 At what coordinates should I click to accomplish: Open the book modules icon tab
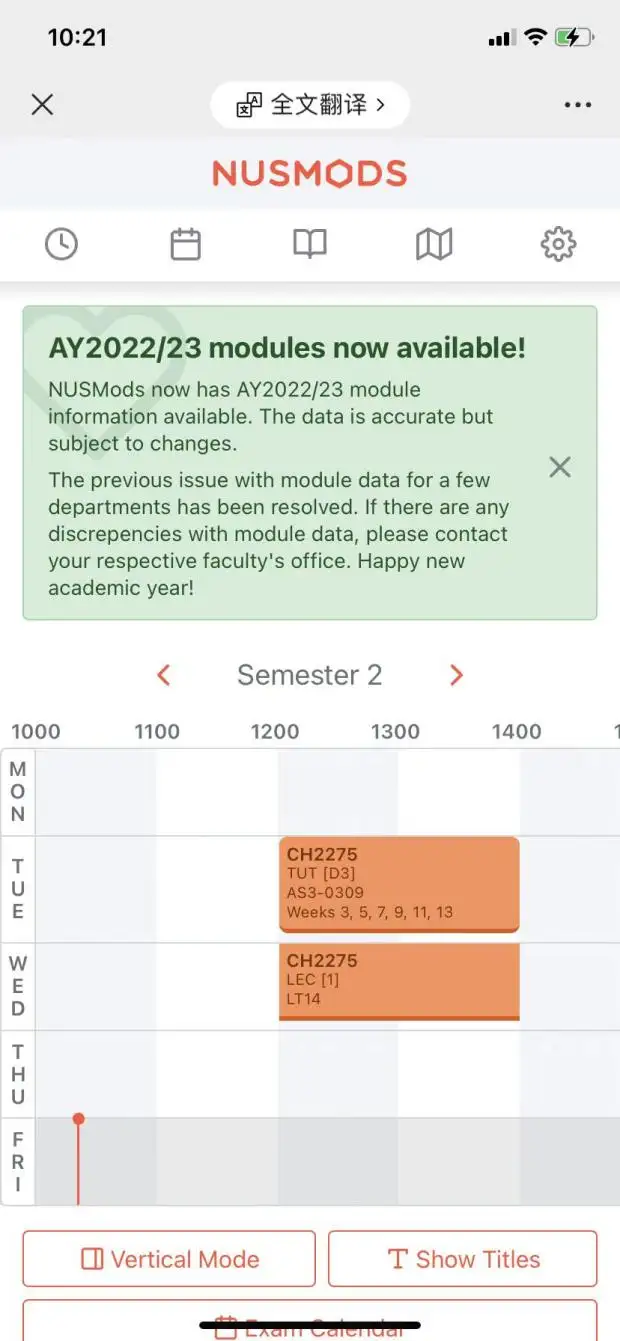(x=310, y=244)
